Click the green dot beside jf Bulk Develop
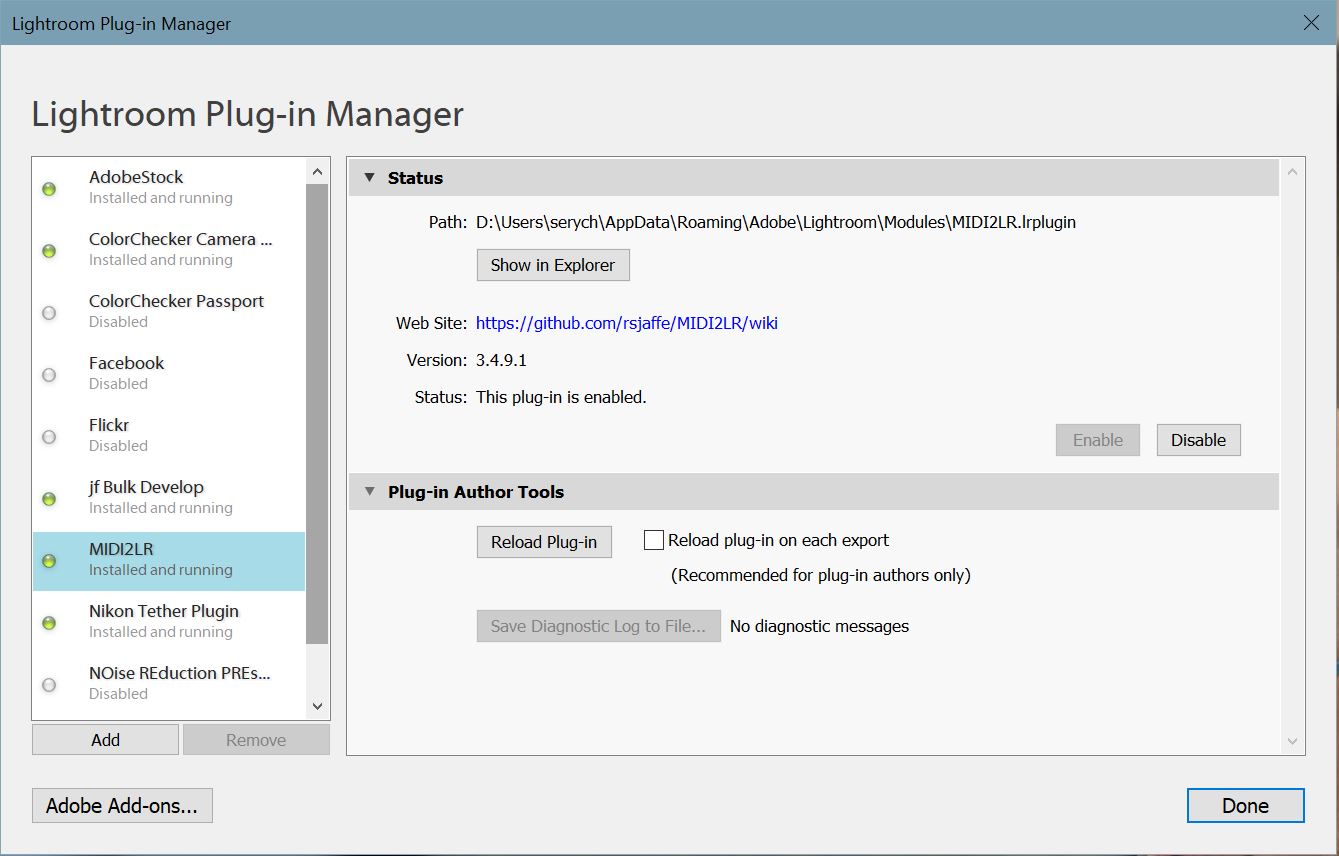The image size is (1339, 856). click(49, 499)
